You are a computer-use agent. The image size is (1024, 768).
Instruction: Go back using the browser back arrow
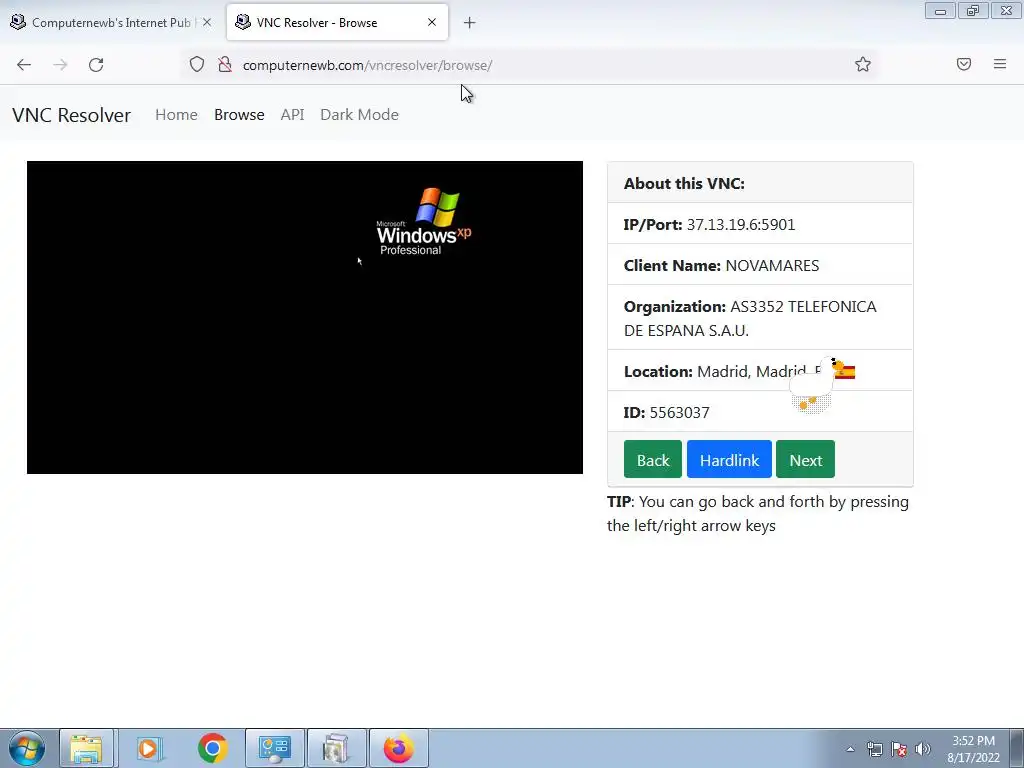pos(24,65)
